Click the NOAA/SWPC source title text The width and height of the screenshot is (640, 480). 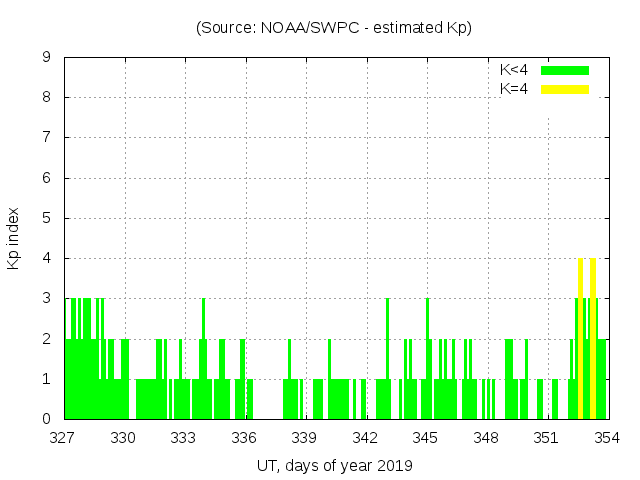point(333,28)
